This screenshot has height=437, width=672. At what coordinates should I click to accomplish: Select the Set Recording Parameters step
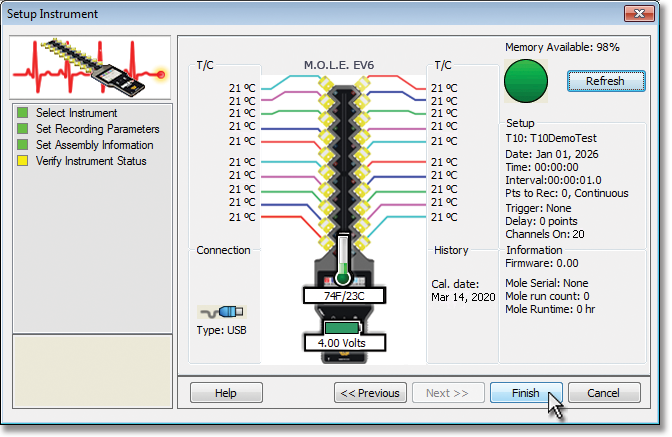98,129
